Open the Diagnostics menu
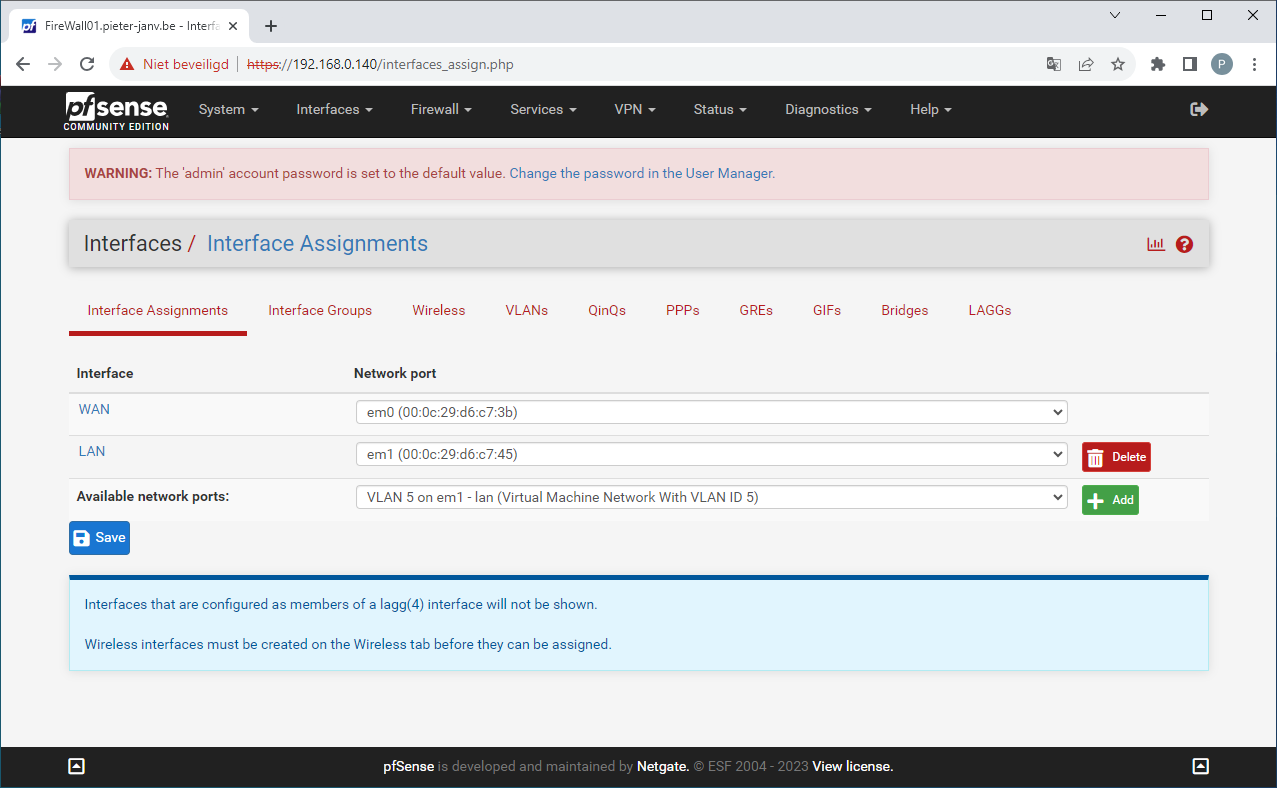The width and height of the screenshot is (1277, 788). point(828,109)
